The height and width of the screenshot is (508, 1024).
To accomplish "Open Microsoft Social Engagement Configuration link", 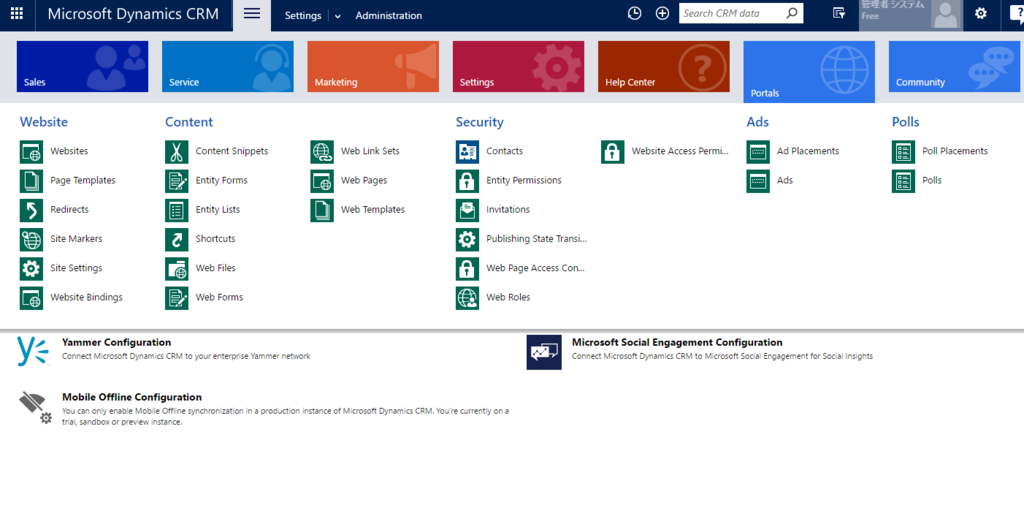I will coord(677,342).
